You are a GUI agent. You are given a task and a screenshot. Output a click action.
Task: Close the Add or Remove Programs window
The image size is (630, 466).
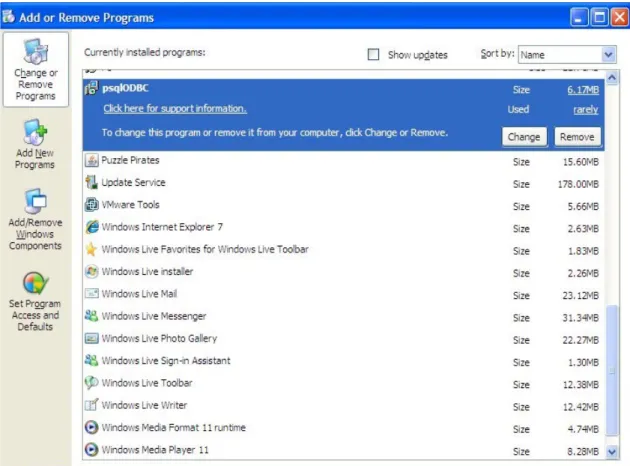(x=619, y=17)
